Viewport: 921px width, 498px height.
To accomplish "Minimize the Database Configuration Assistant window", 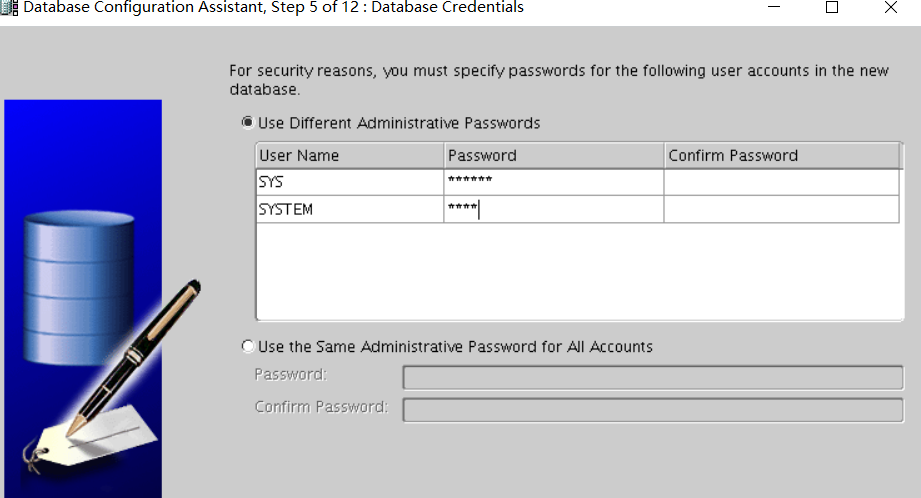I will (x=775, y=8).
